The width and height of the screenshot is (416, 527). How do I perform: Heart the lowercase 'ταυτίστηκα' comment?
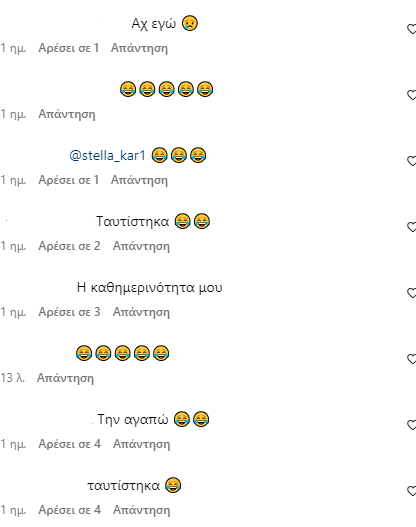pos(412,491)
